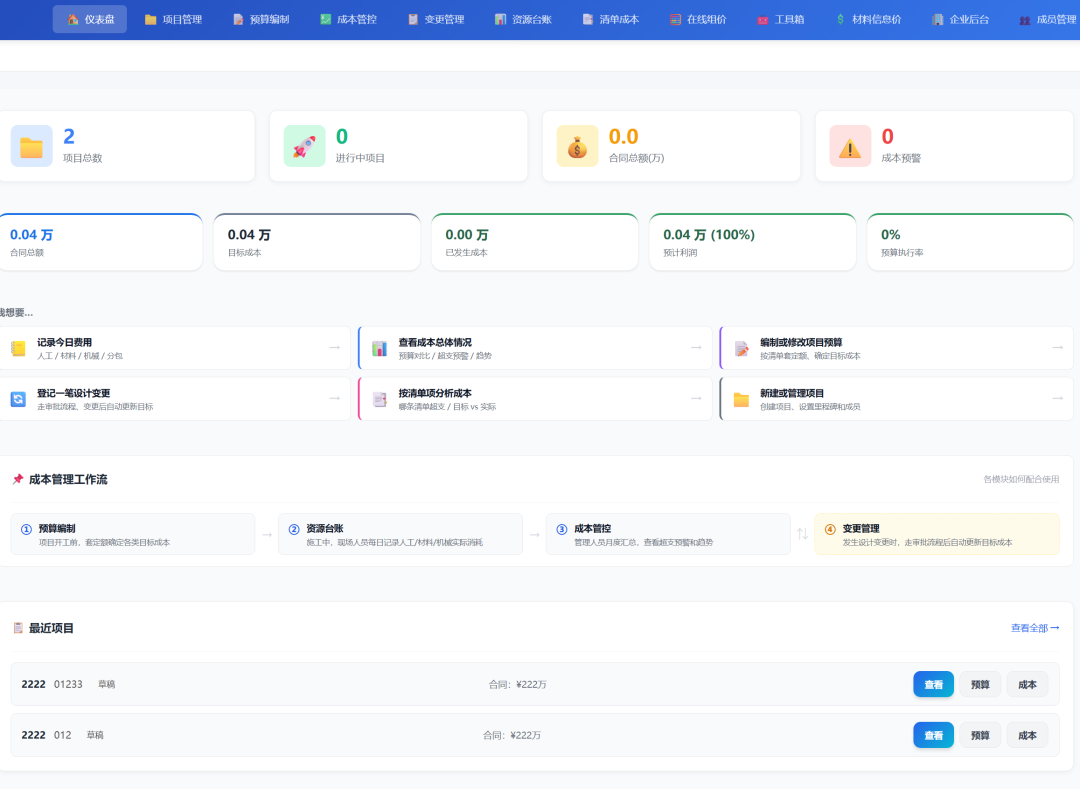
Task: Click the money bag icon for 合同总额
Action: (x=577, y=147)
